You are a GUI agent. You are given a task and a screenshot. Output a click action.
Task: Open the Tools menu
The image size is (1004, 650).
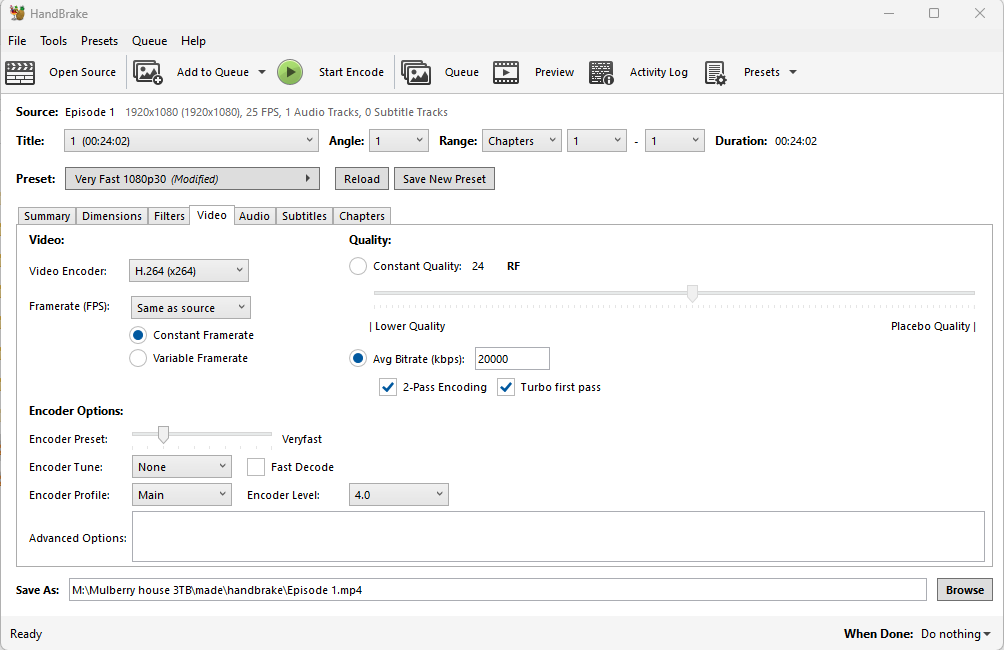[x=53, y=40]
